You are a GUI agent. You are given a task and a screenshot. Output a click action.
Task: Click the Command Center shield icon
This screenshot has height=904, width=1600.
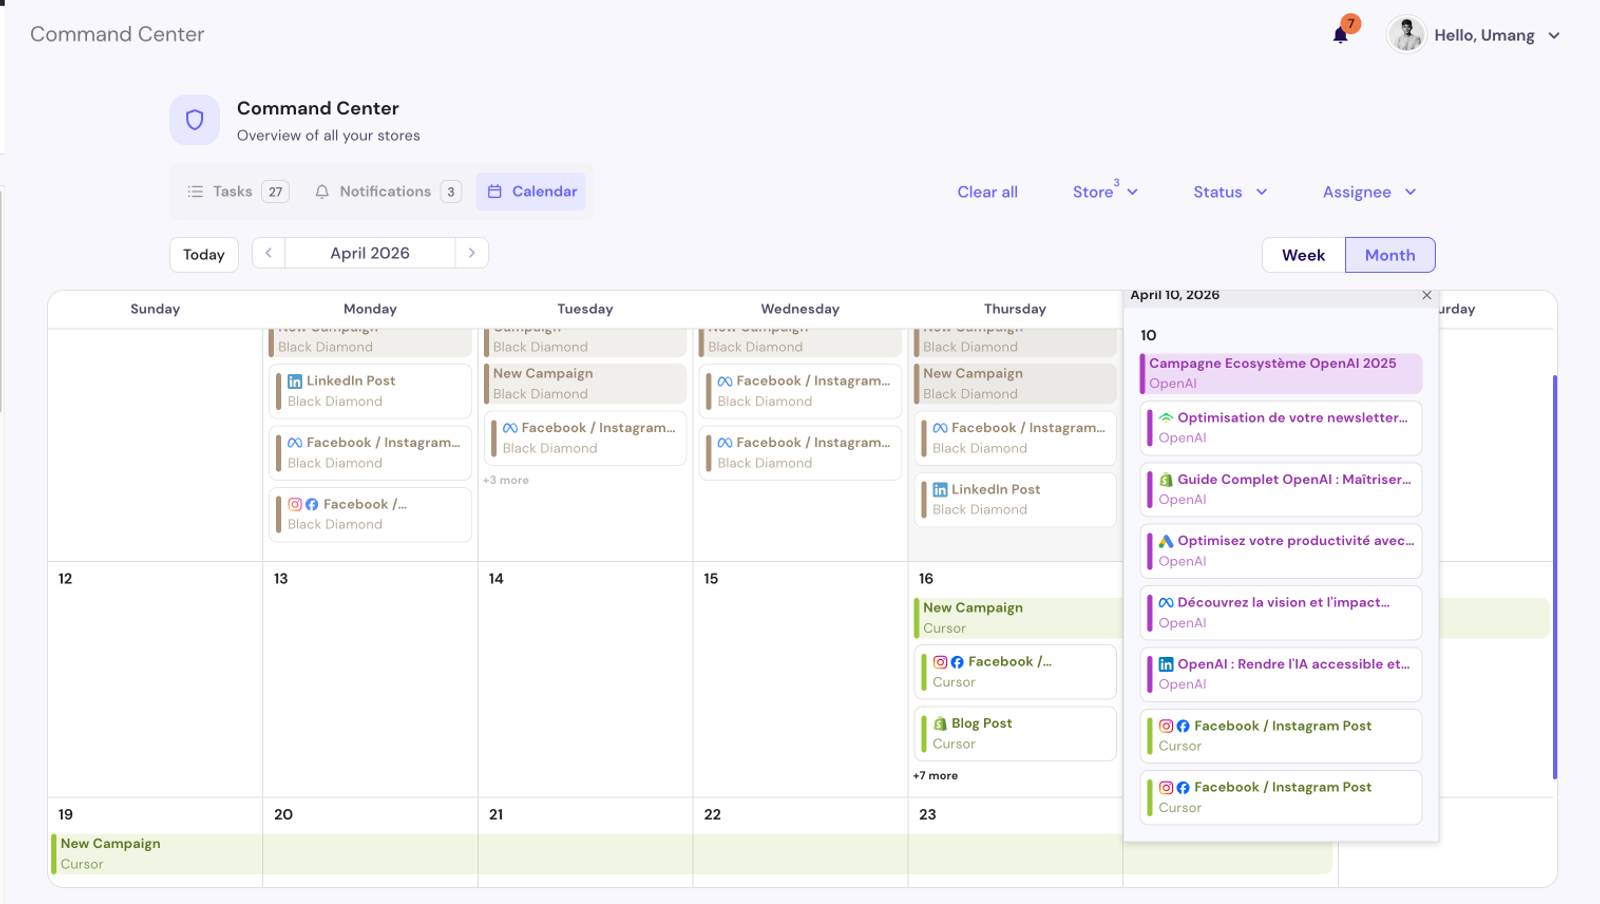click(x=195, y=120)
